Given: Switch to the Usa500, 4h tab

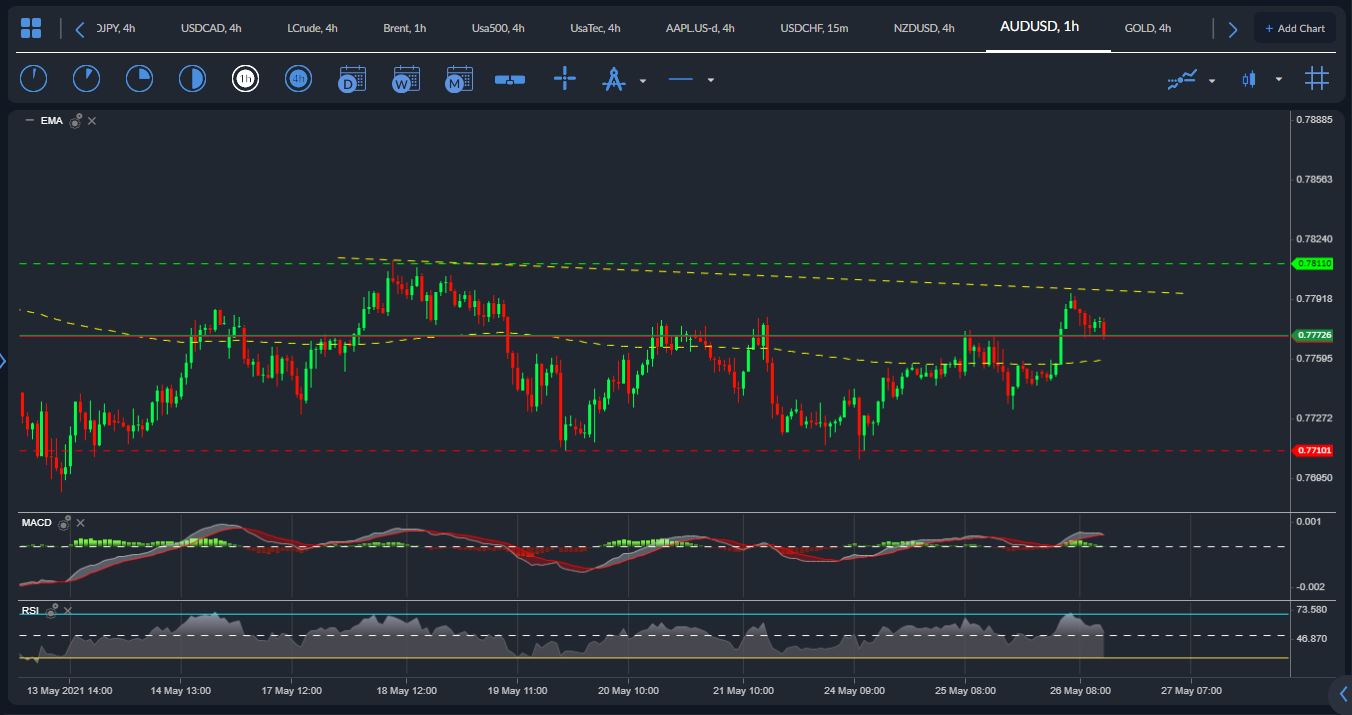Looking at the screenshot, I should pyautogui.click(x=498, y=28).
